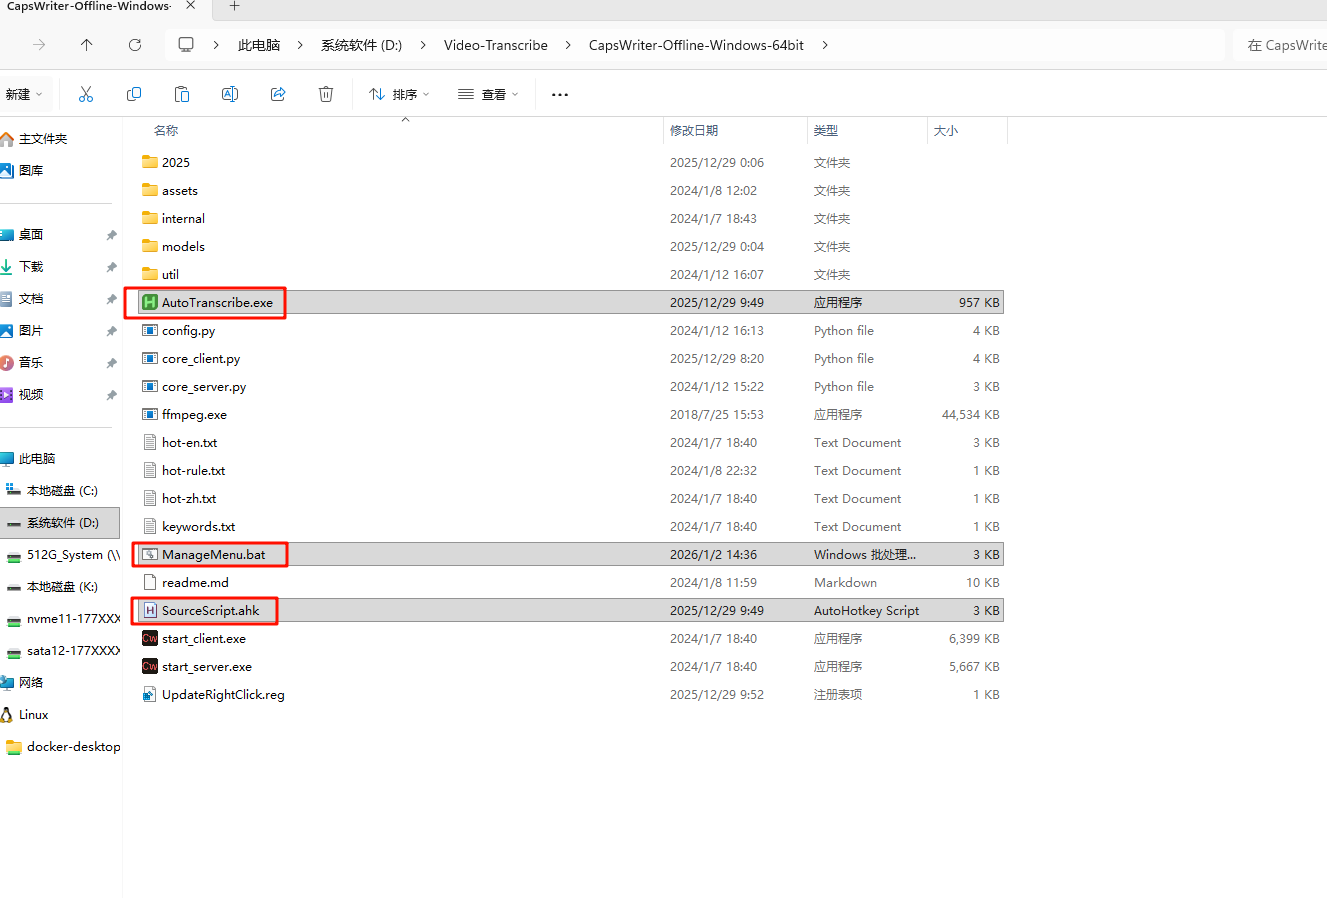1327x898 pixels.
Task: Click the Copy icon in toolbar
Action: click(134, 94)
